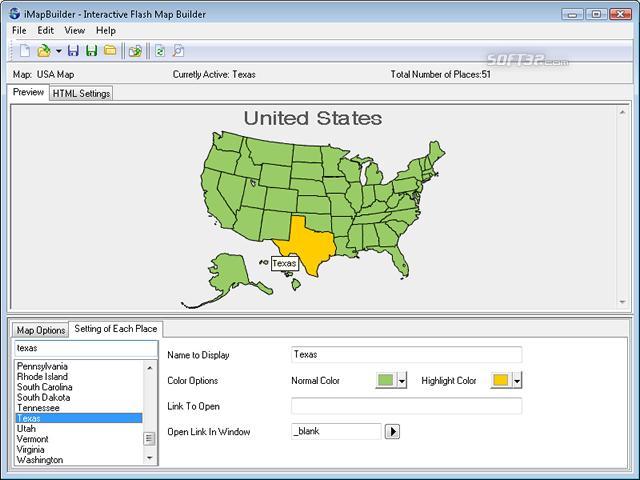
Task: Minimize the iMapBuilder window
Action: (572, 14)
